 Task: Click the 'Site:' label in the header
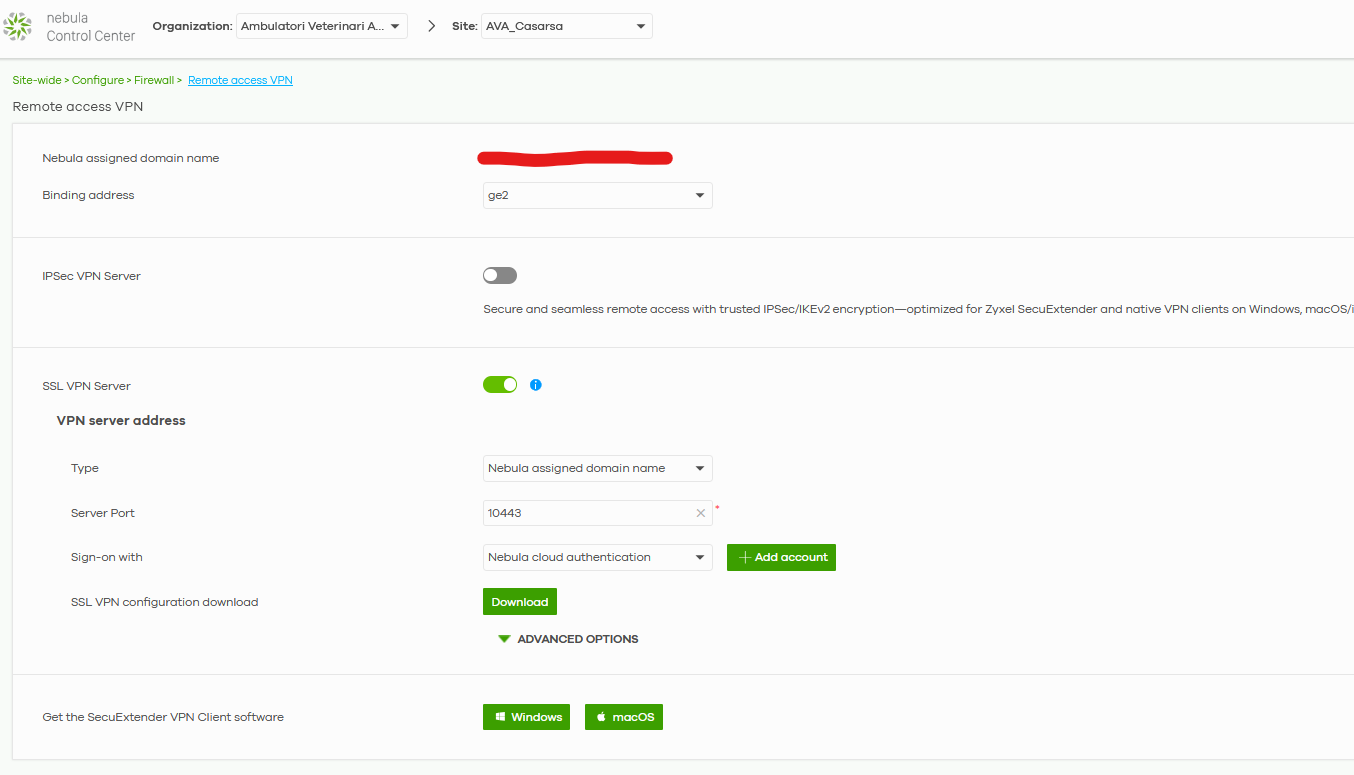(463, 26)
